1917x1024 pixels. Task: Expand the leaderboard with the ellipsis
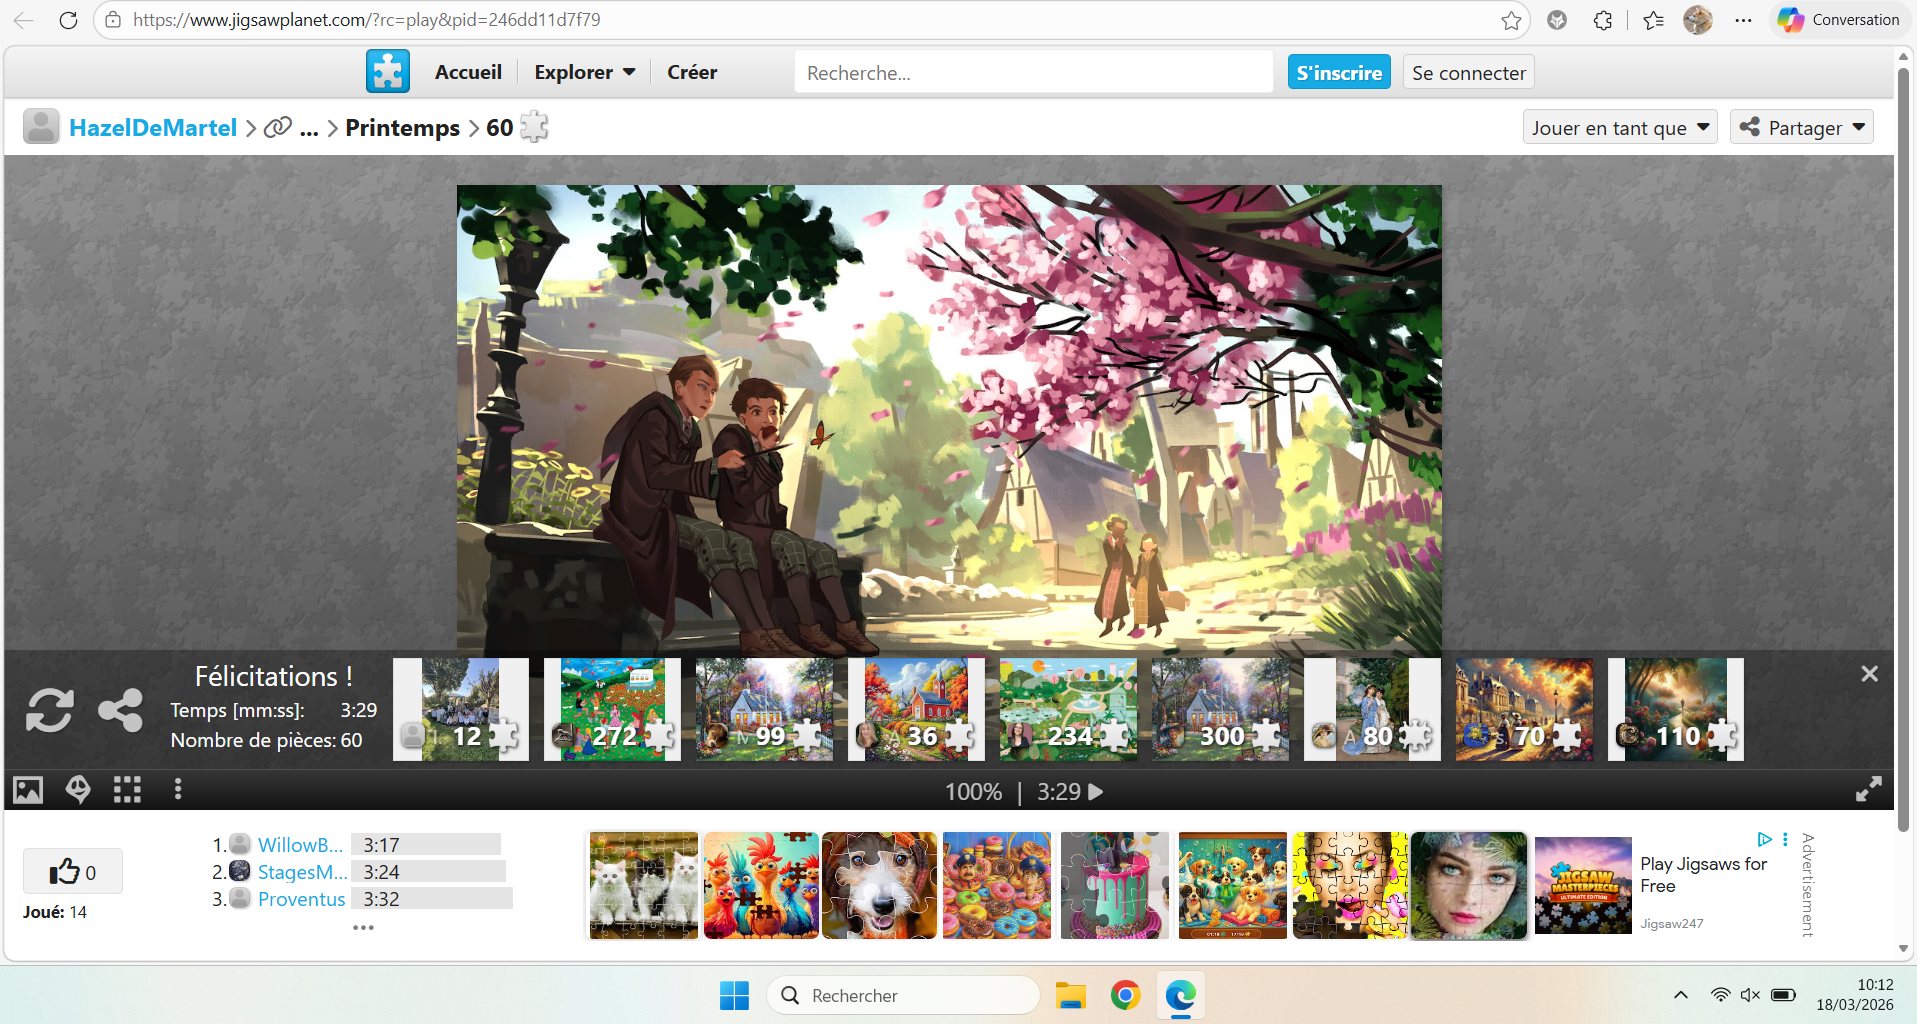363,927
